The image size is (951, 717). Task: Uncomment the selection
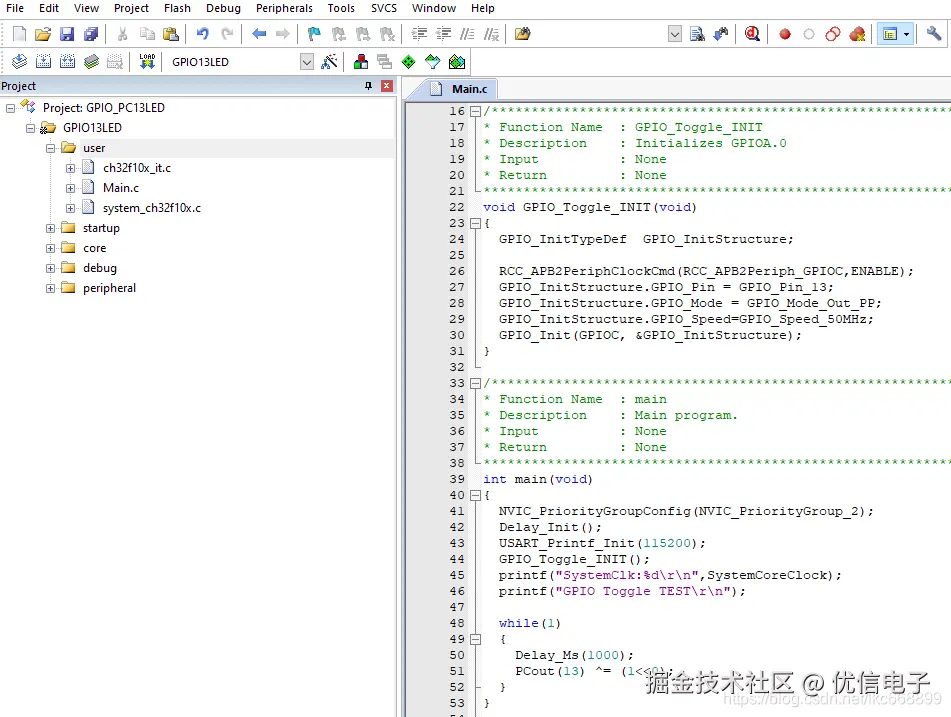coord(491,34)
